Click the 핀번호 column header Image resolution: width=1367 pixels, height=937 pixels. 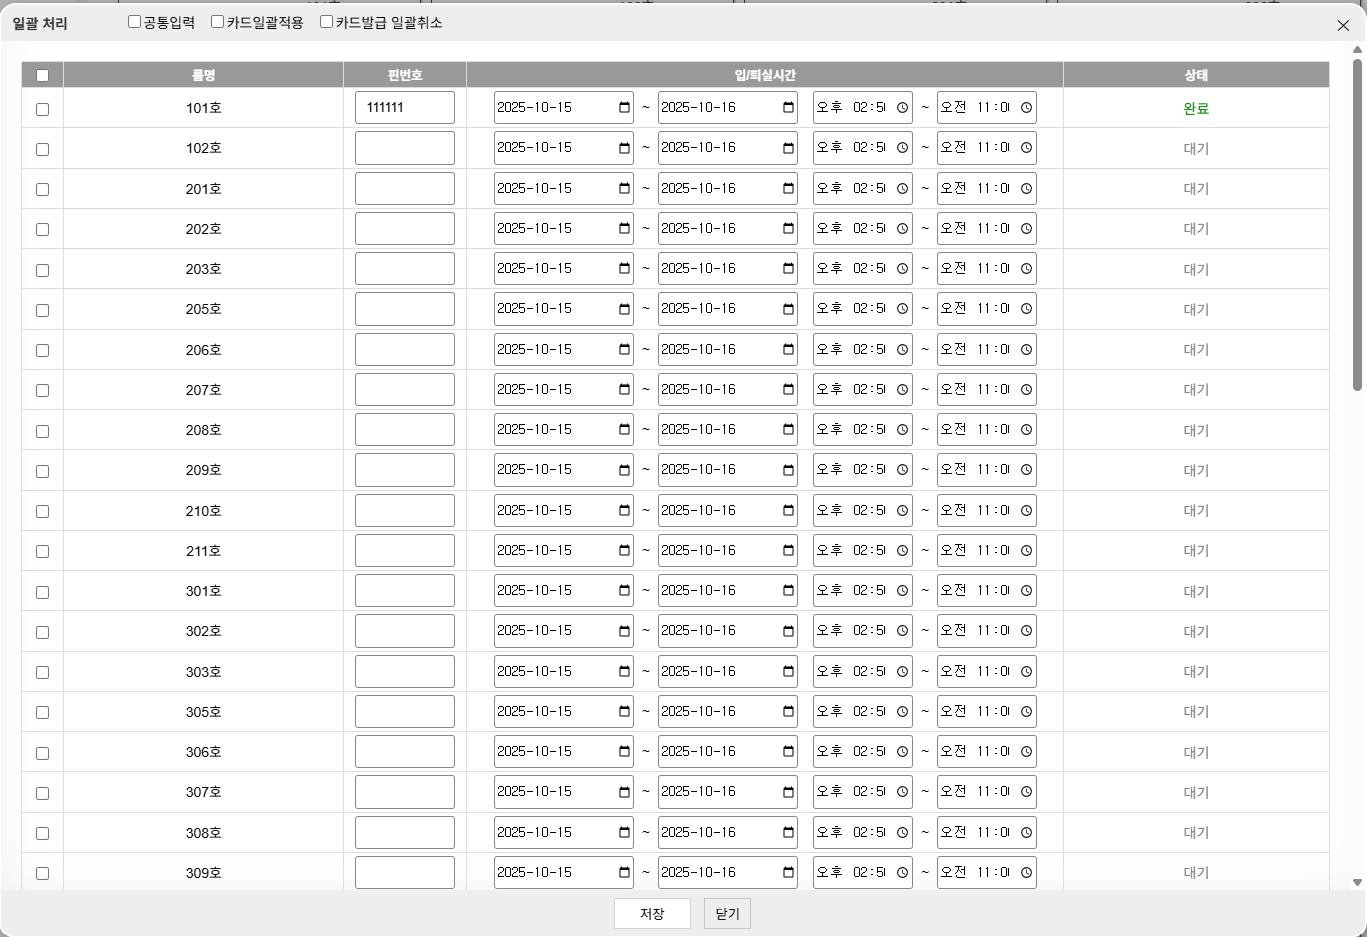tap(405, 75)
